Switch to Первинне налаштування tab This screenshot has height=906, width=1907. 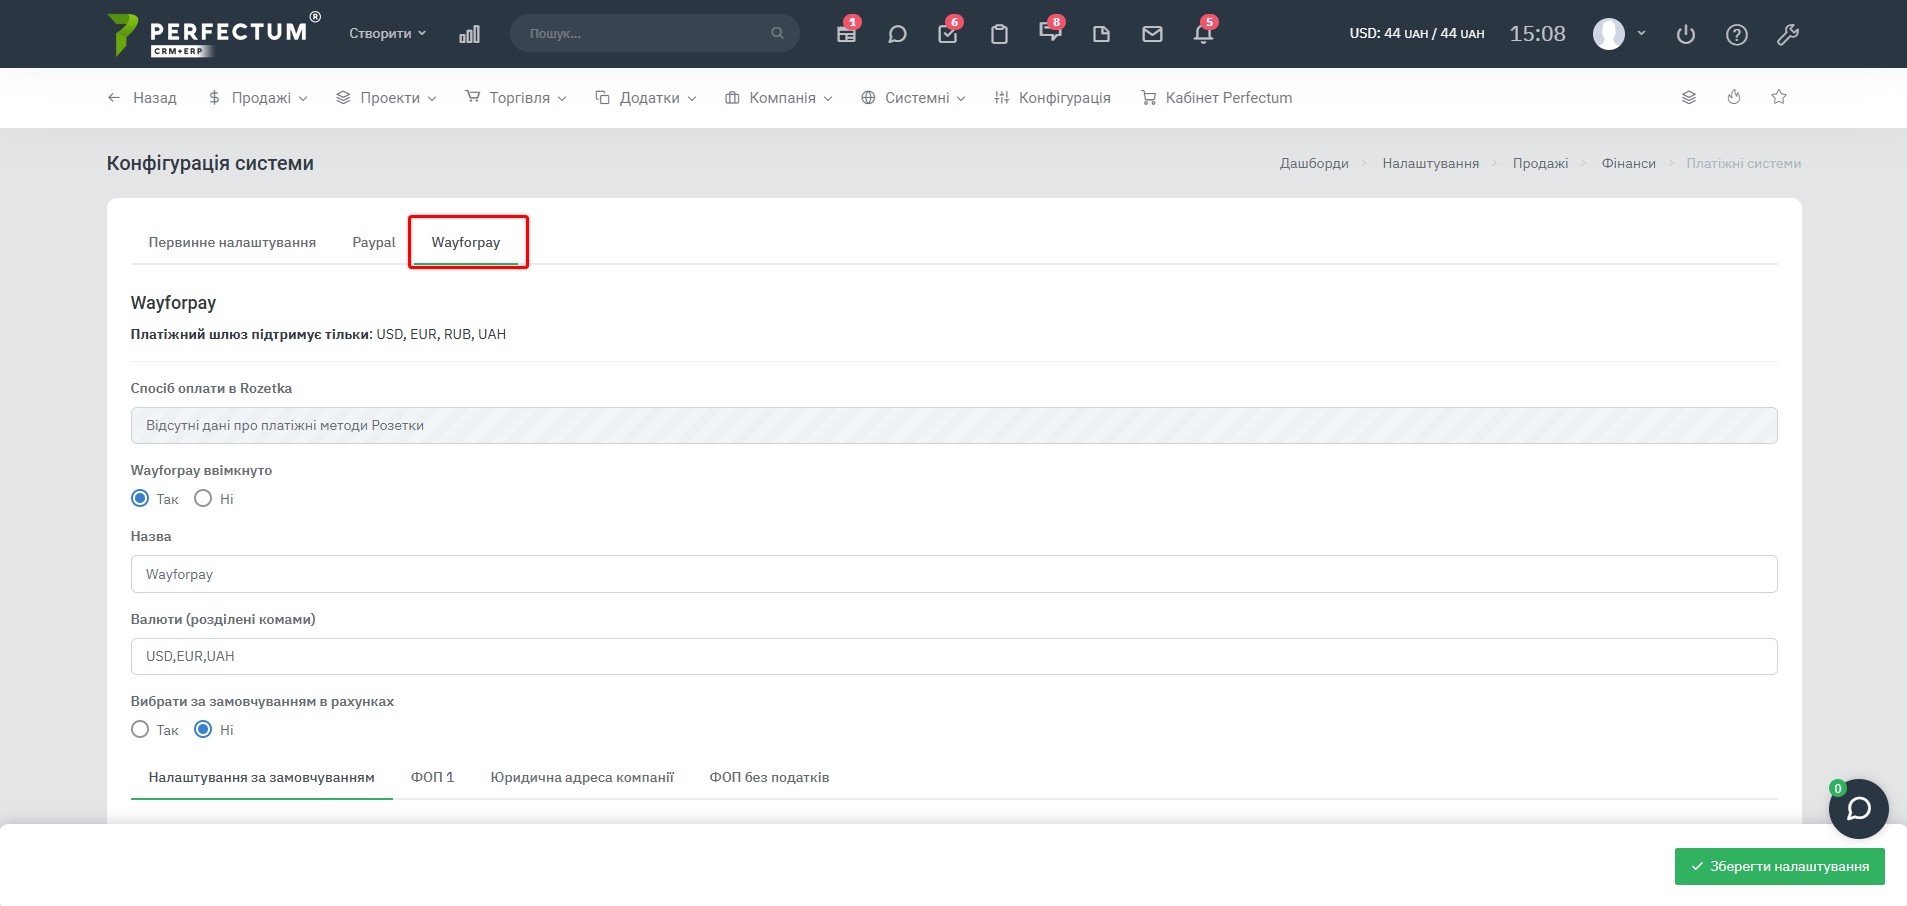(x=232, y=242)
